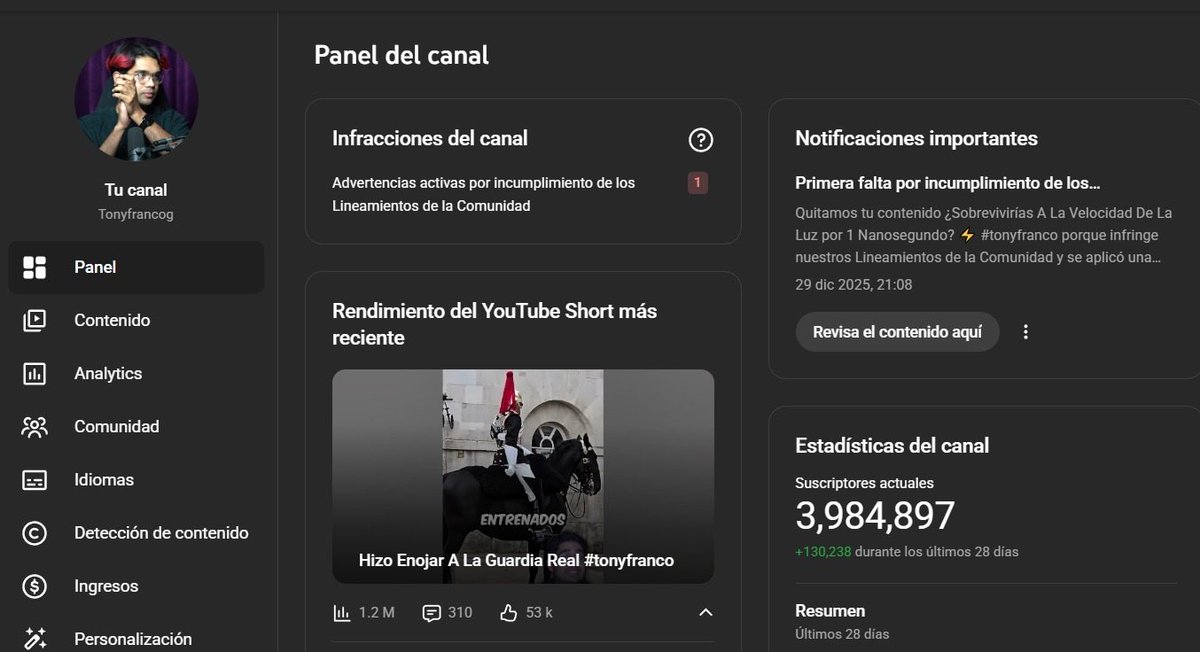Click the Panel del canal heading
This screenshot has height=652, width=1200.
(x=401, y=55)
